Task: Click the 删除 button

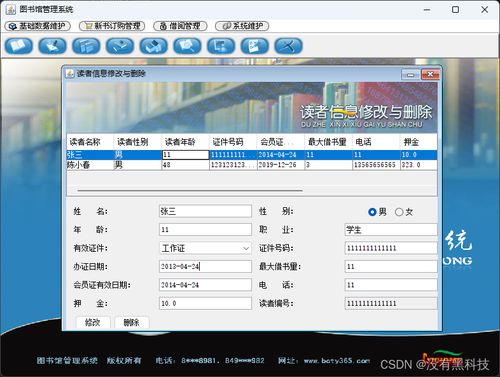Action: coord(132,322)
